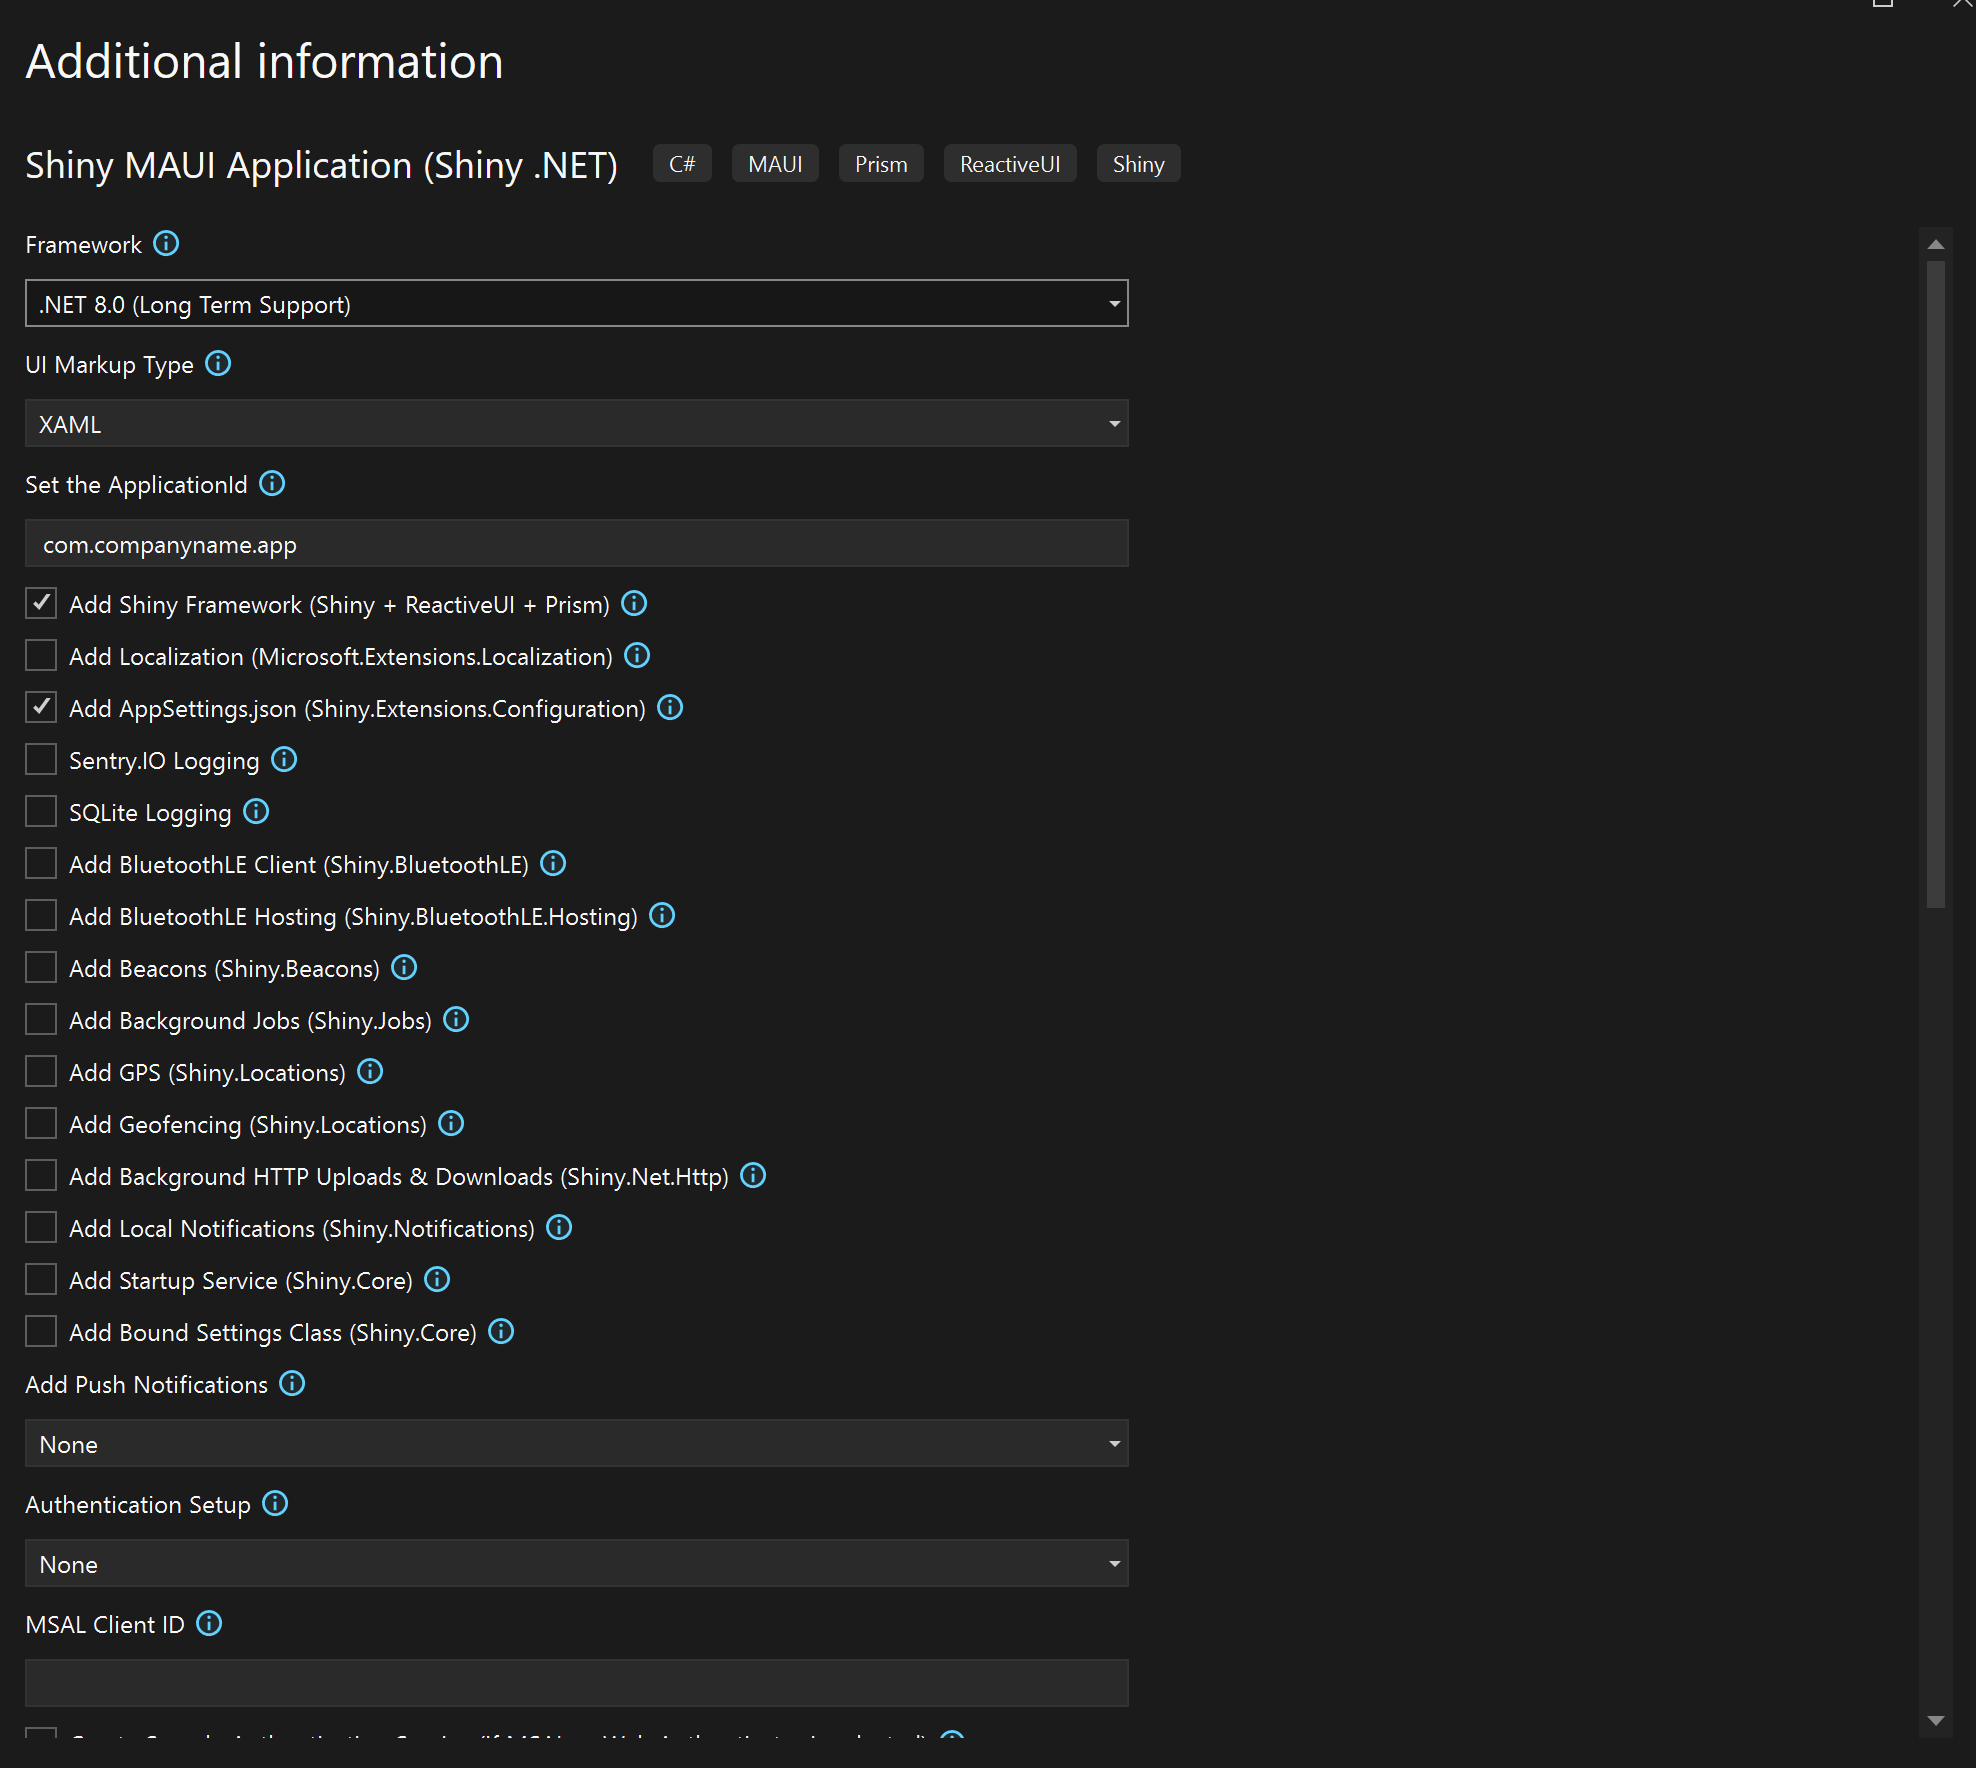Click the Framework info icon
Screen dimensions: 1976x1768
[166, 244]
